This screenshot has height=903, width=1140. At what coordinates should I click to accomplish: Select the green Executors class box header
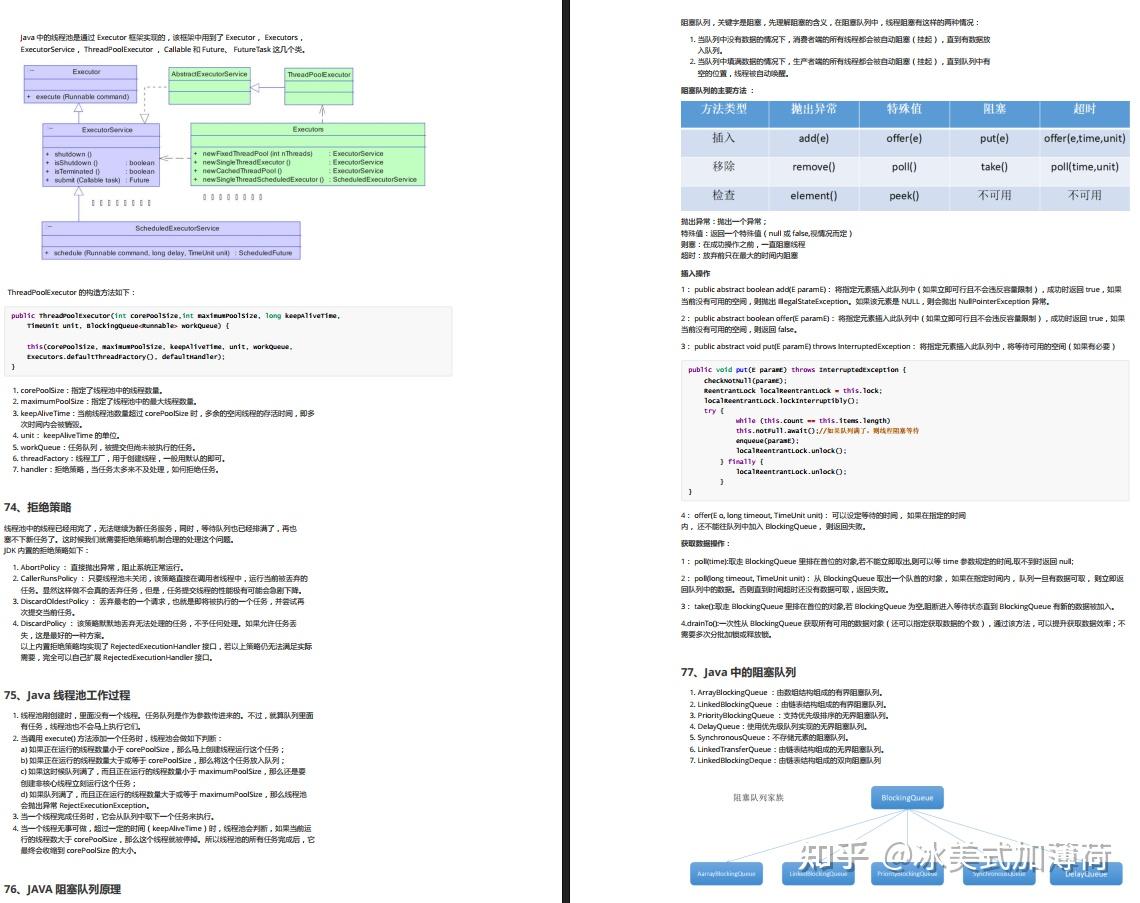308,129
